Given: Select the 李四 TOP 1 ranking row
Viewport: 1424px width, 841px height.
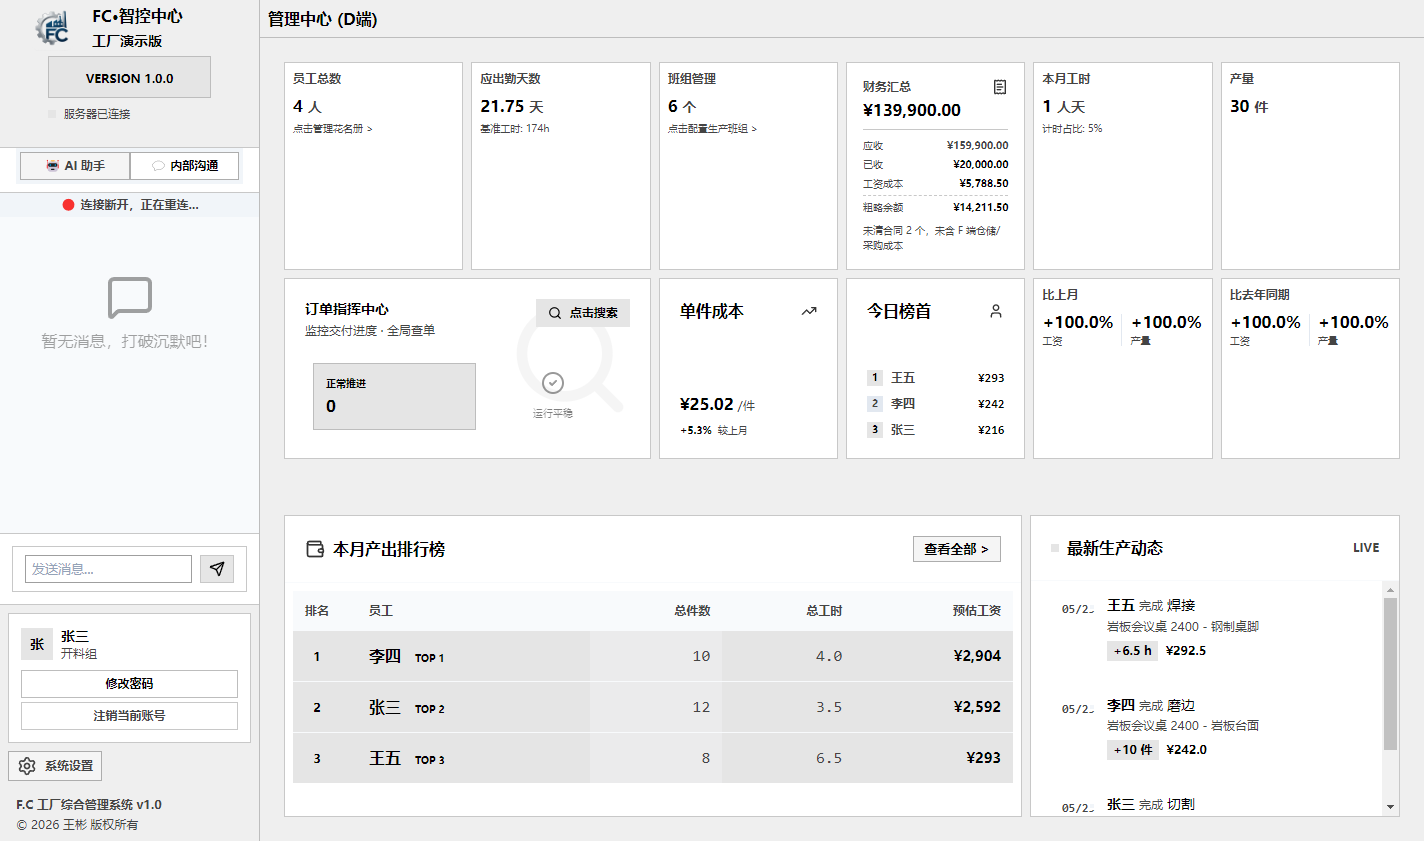Looking at the screenshot, I should click(652, 656).
